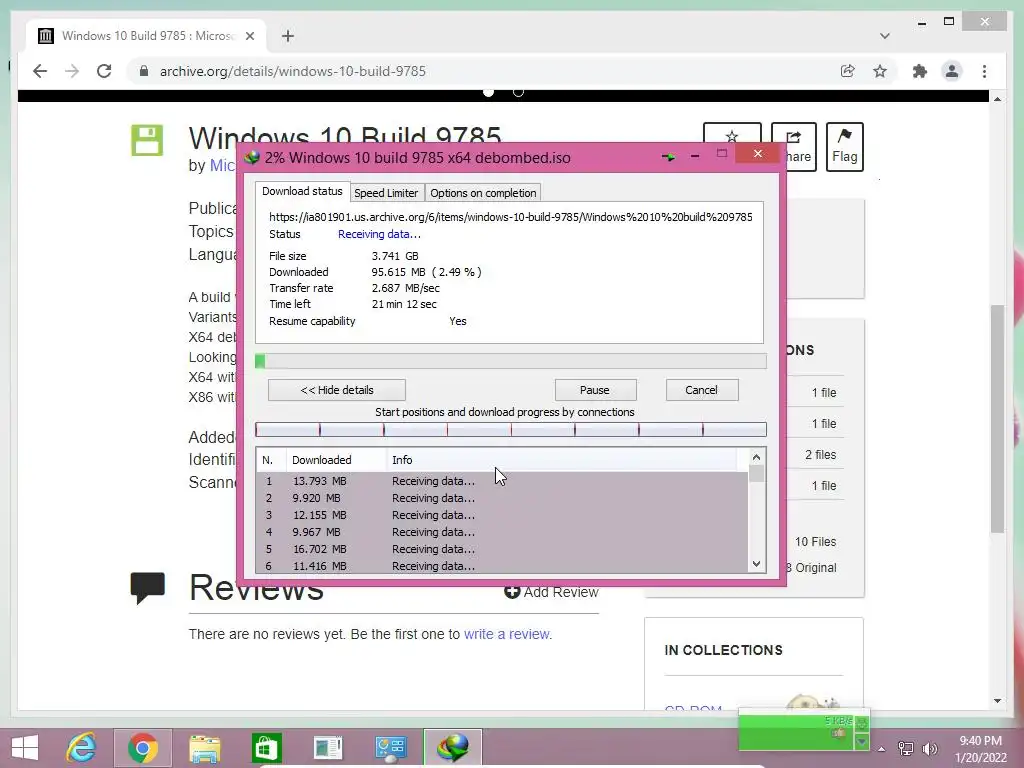Select connection row 1 with 13.793 MB
This screenshot has width=1024, height=768.
pos(502,481)
